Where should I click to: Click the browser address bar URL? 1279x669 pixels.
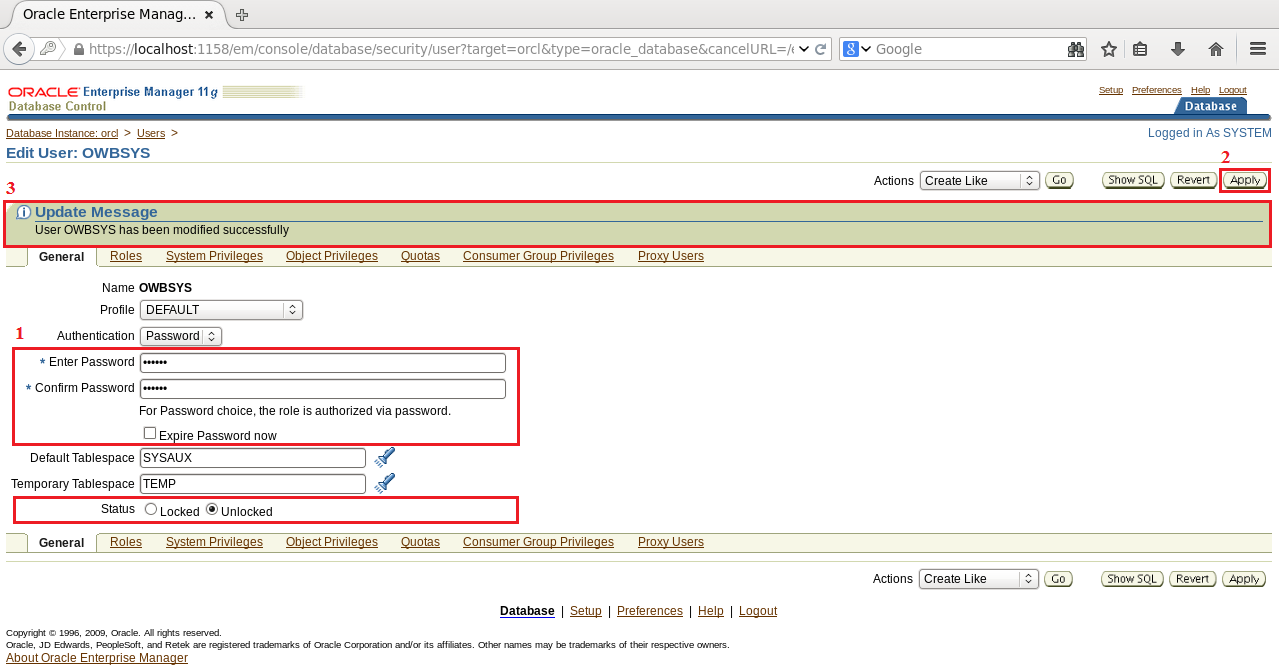coord(440,49)
